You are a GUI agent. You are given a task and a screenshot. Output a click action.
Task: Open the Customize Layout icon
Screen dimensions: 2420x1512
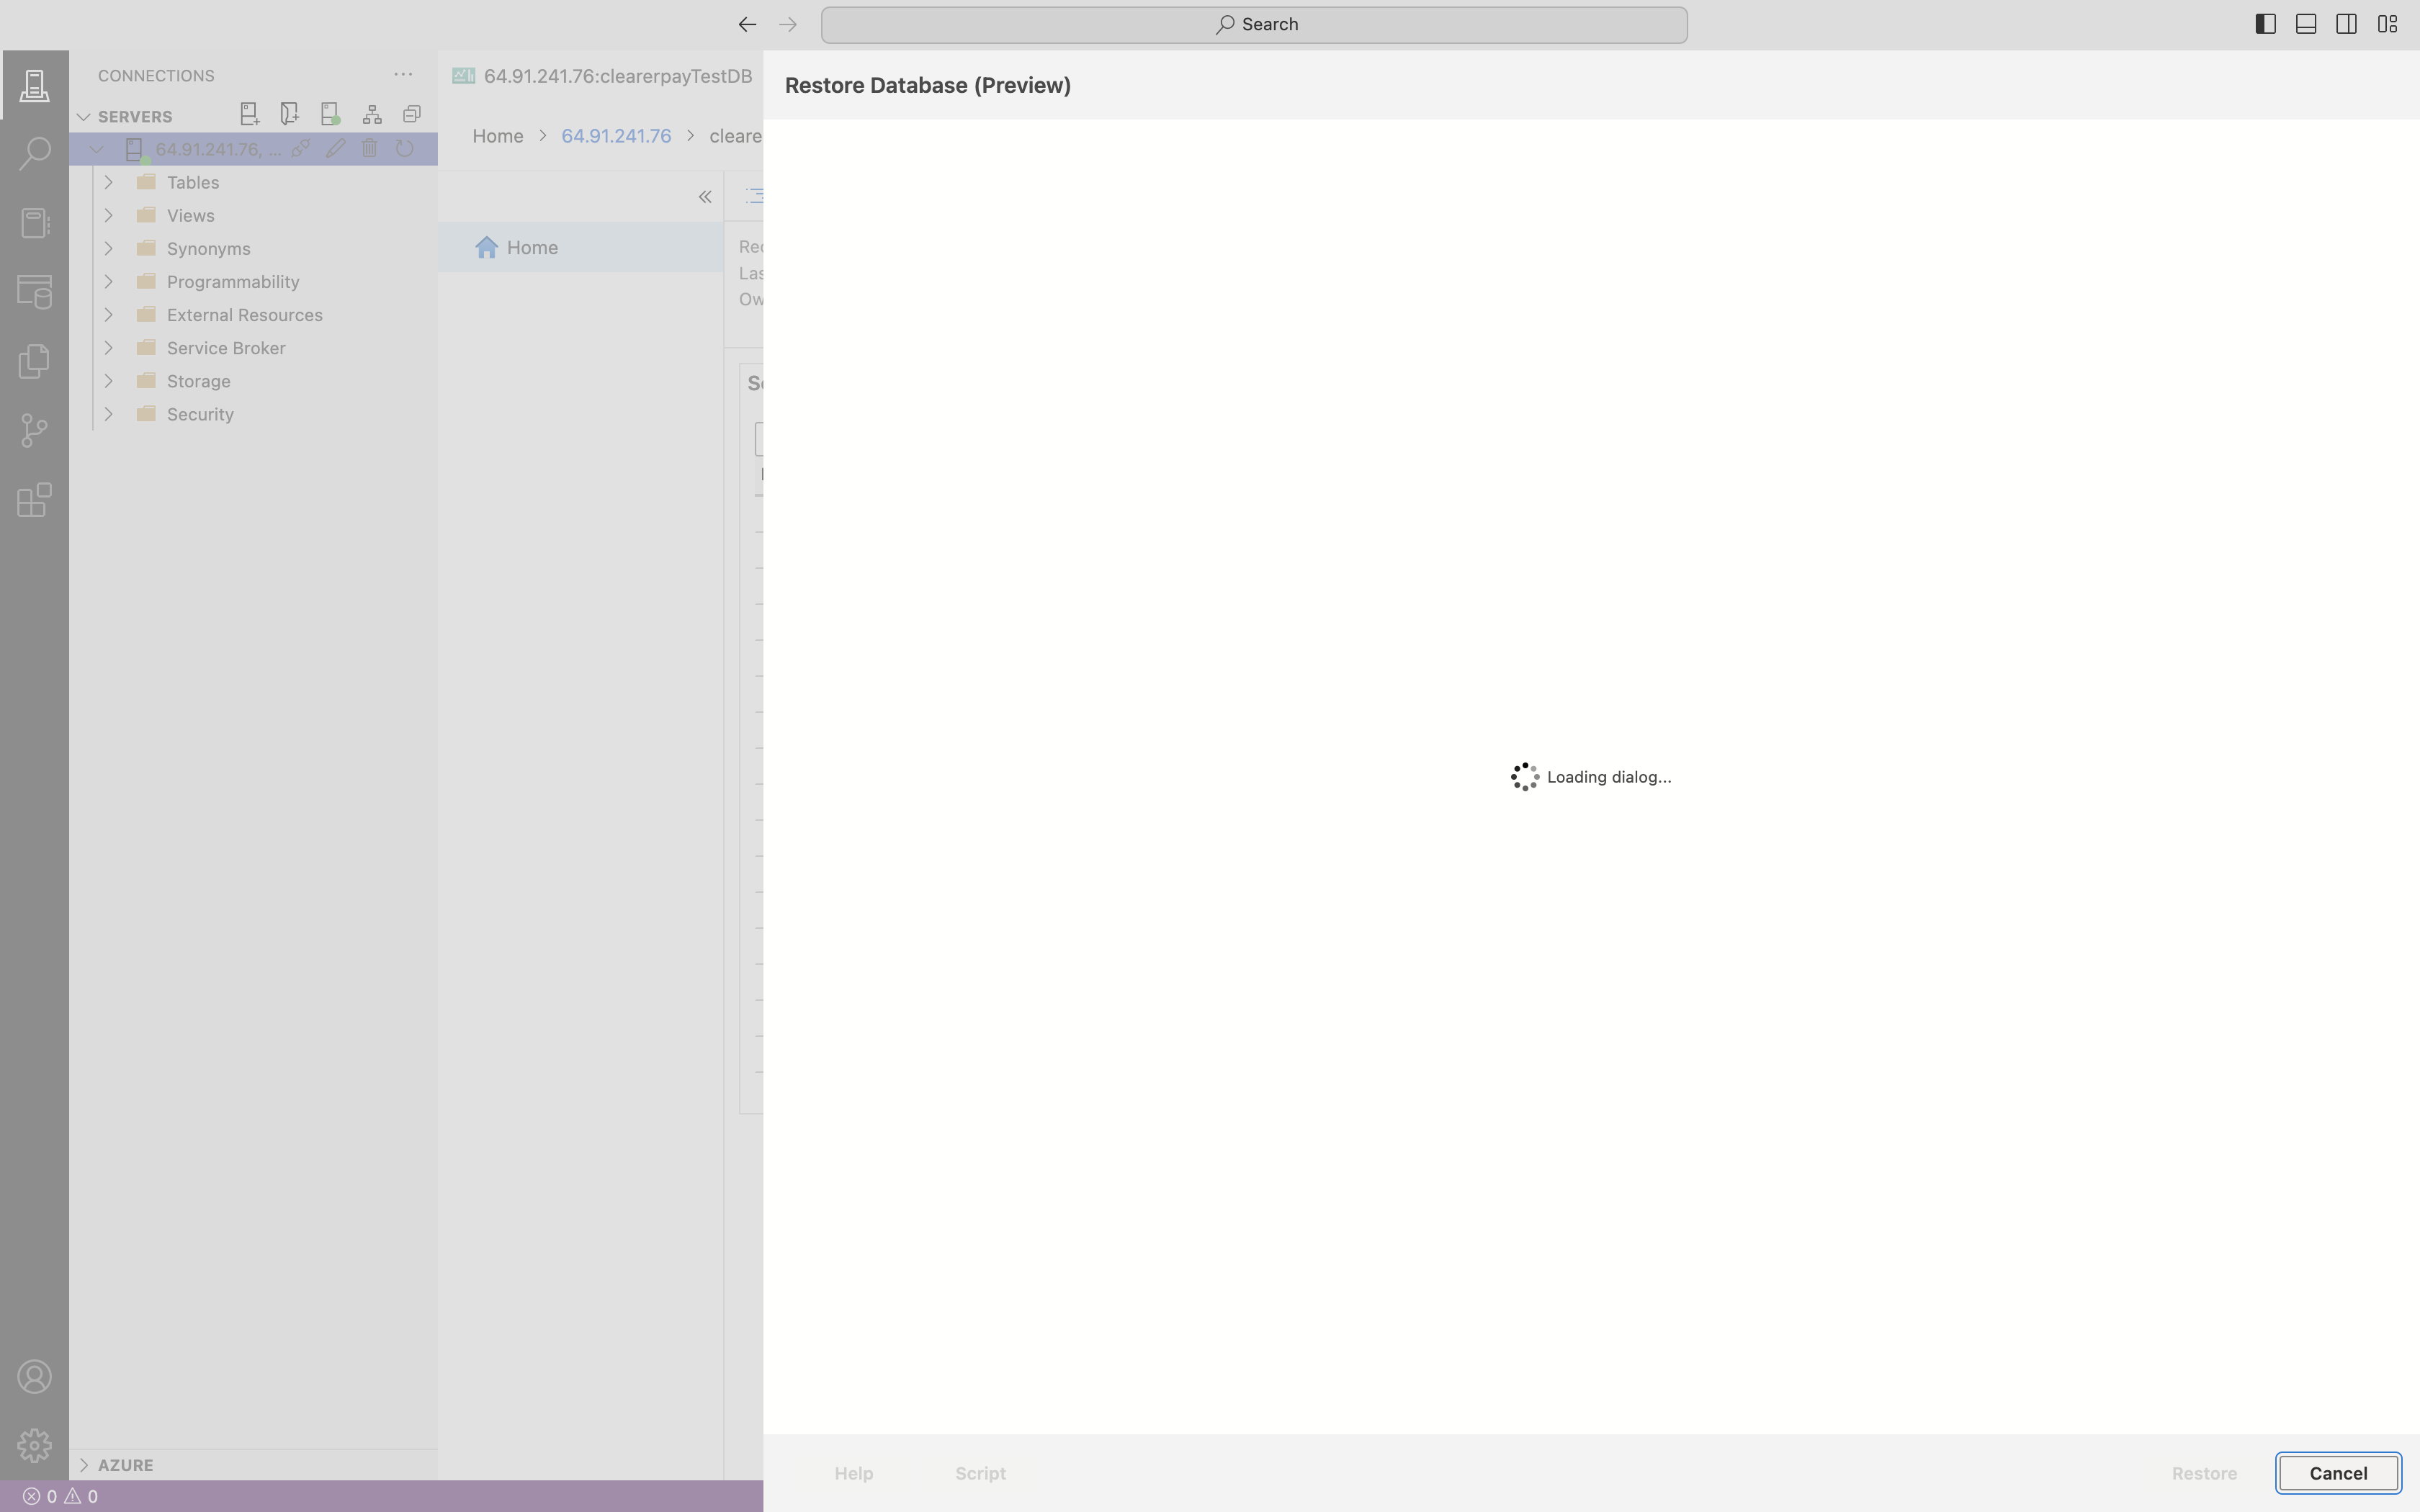[x=2387, y=24]
